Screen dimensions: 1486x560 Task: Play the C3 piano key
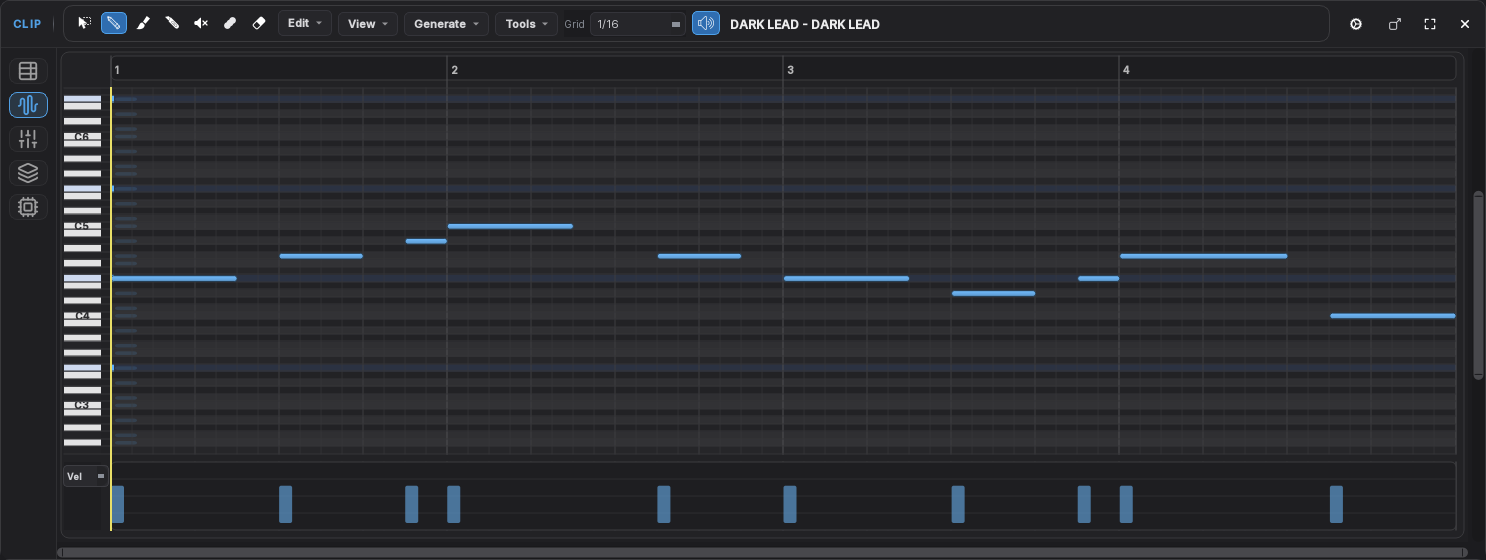[83, 406]
